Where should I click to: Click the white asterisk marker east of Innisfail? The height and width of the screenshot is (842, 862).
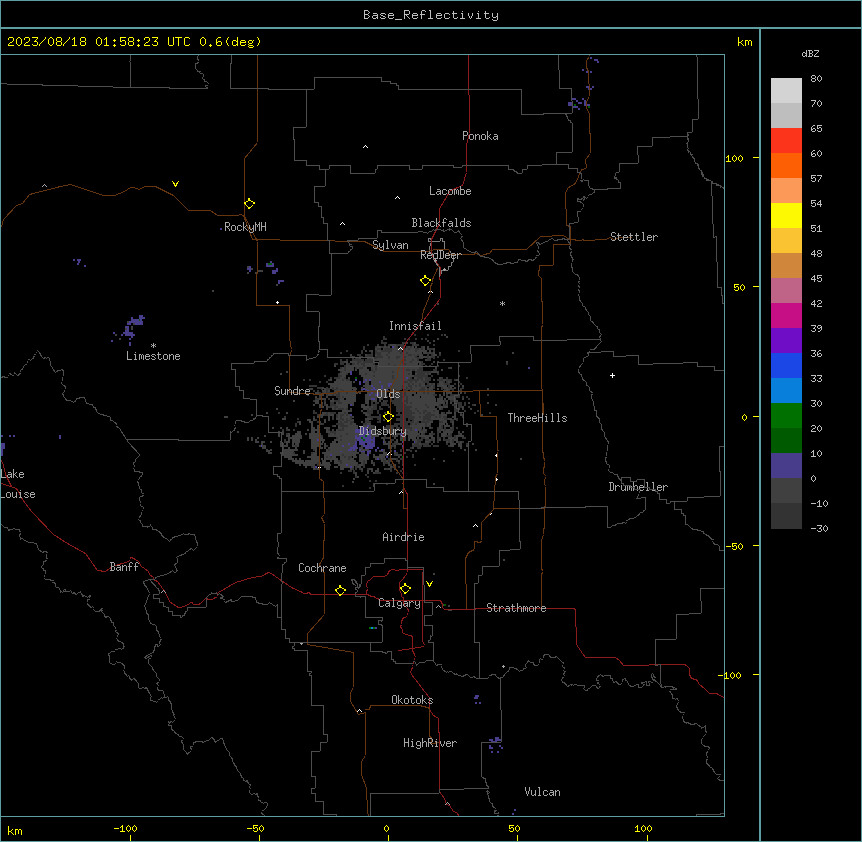[502, 303]
